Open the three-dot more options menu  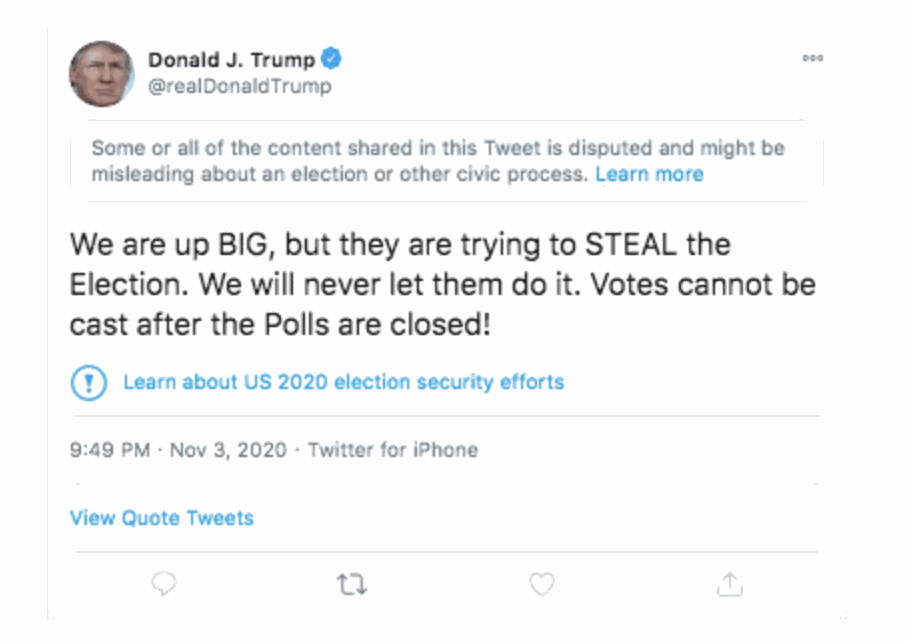coord(812,58)
